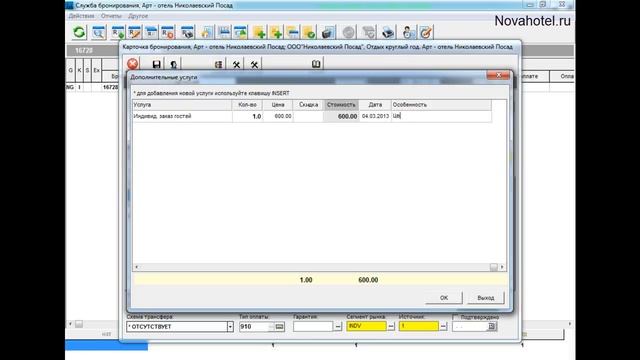Click the guest bust icon in booking card toolbar
Viewport: 640px width, 360px height.
[x=173, y=64]
